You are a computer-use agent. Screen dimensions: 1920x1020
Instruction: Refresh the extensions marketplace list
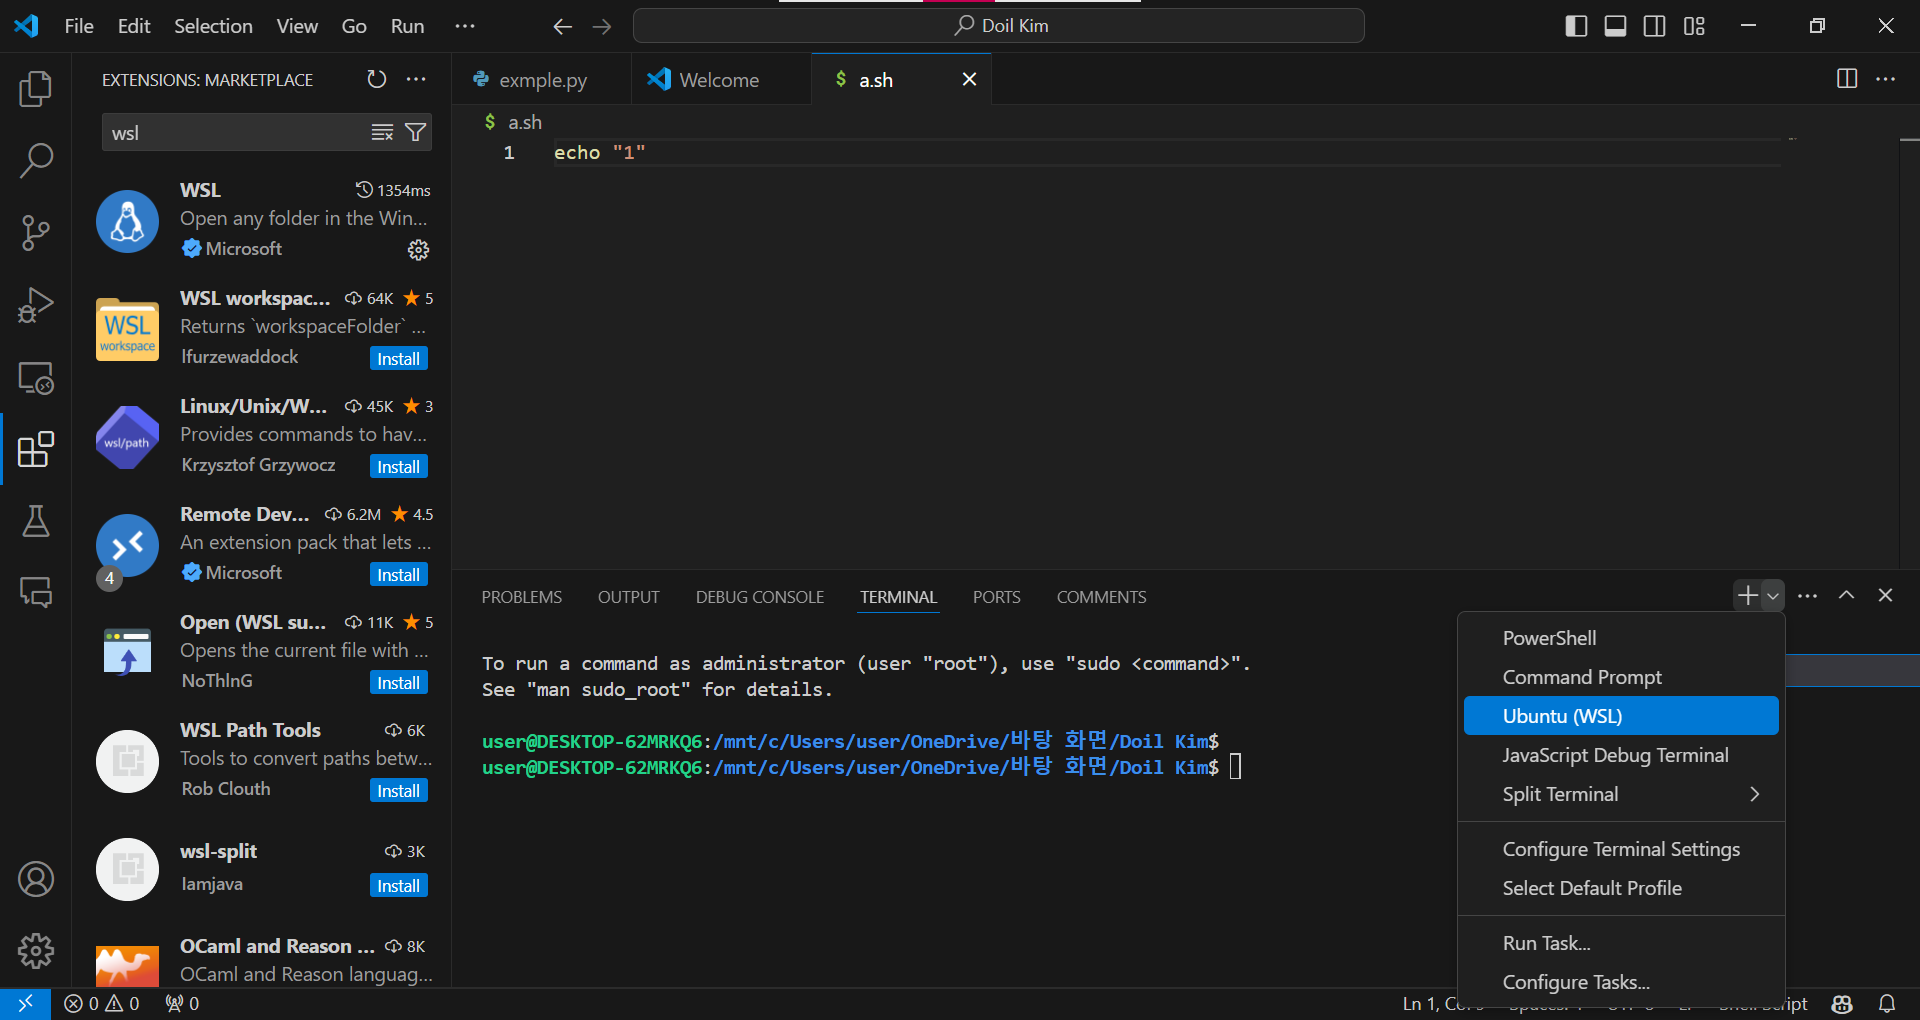coord(376,79)
